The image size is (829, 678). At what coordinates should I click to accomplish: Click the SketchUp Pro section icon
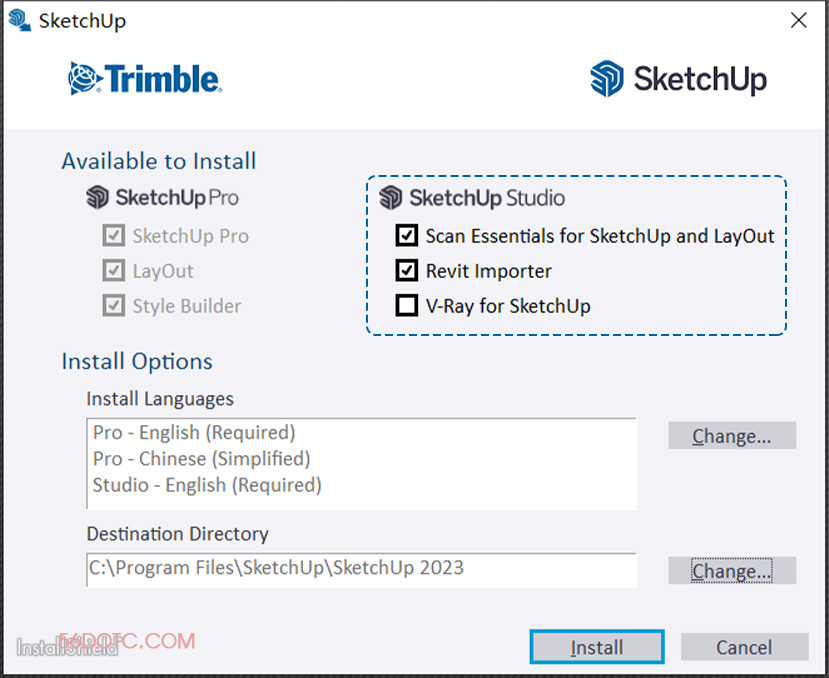[x=97, y=197]
